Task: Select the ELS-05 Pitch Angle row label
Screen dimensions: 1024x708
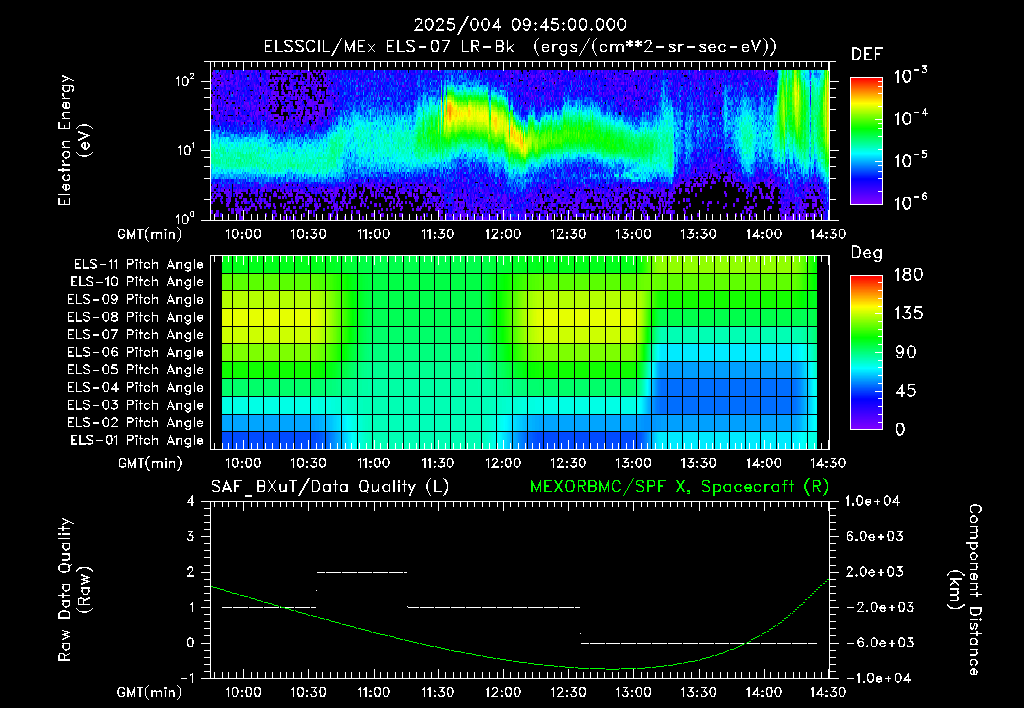Action: coord(135,370)
